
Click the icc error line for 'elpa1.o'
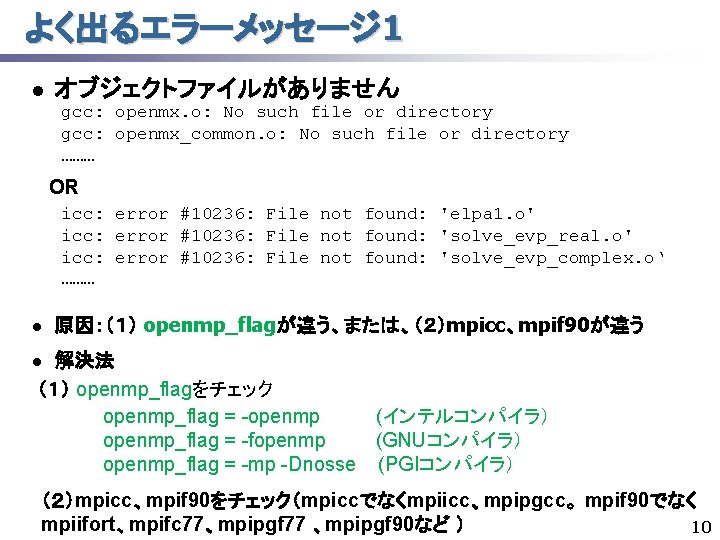click(x=298, y=214)
